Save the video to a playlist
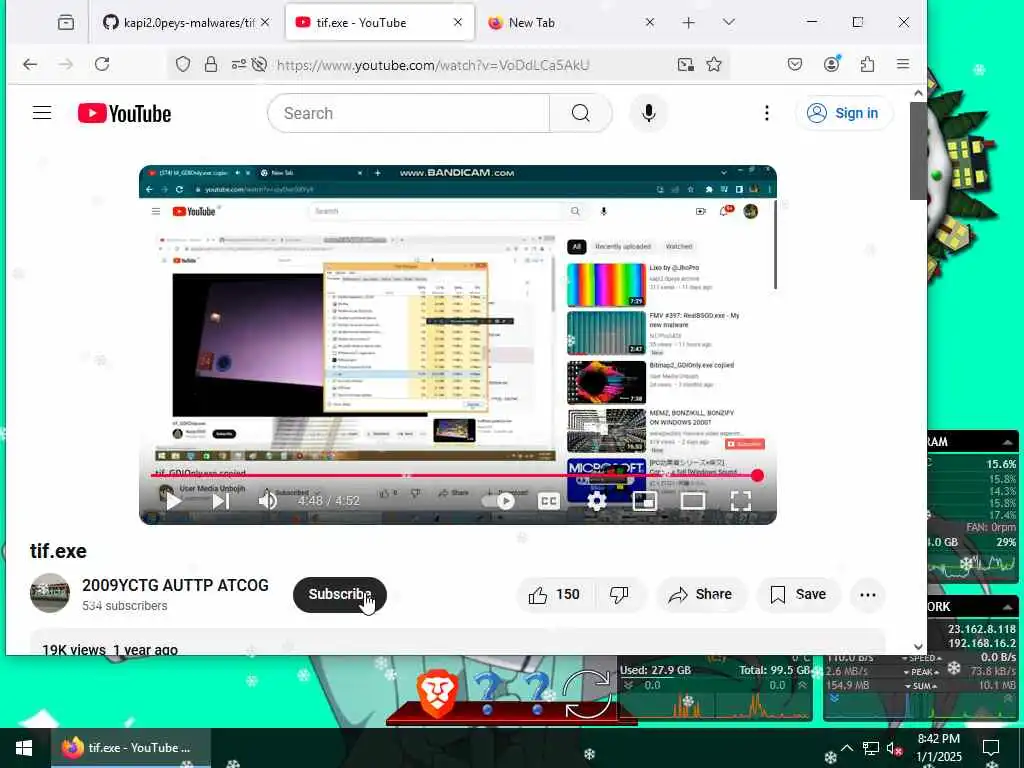Screen dimensions: 1024x768 click(798, 595)
